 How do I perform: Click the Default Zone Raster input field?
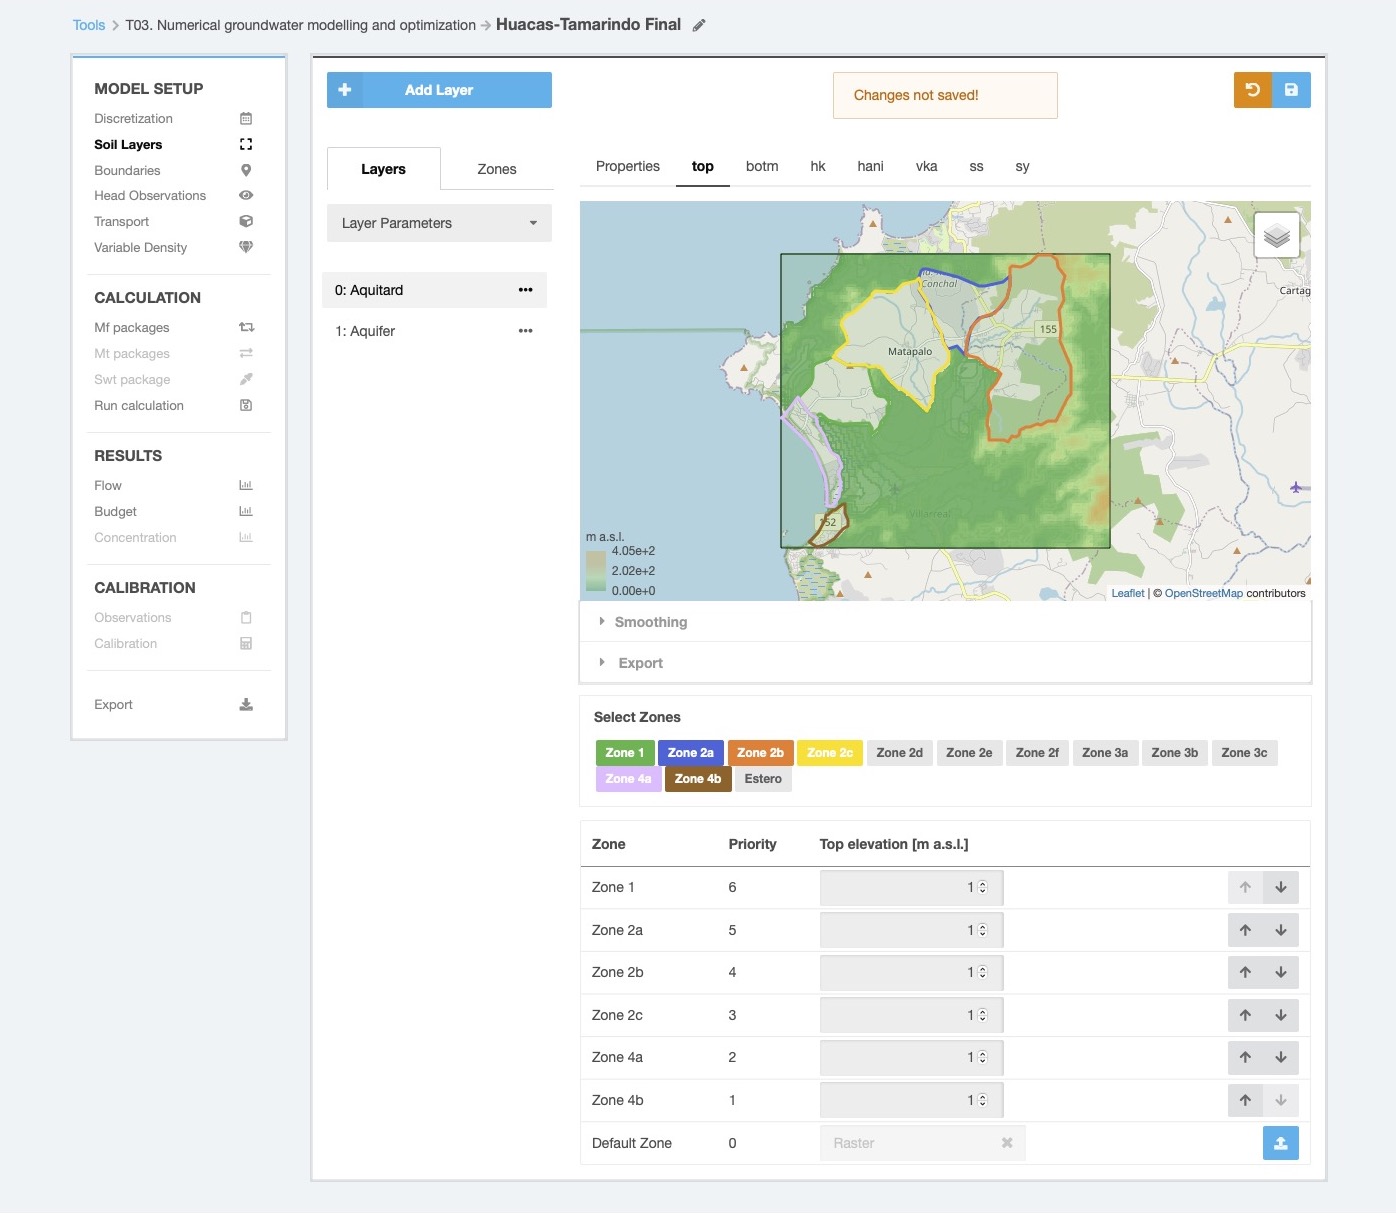[x=922, y=1143]
